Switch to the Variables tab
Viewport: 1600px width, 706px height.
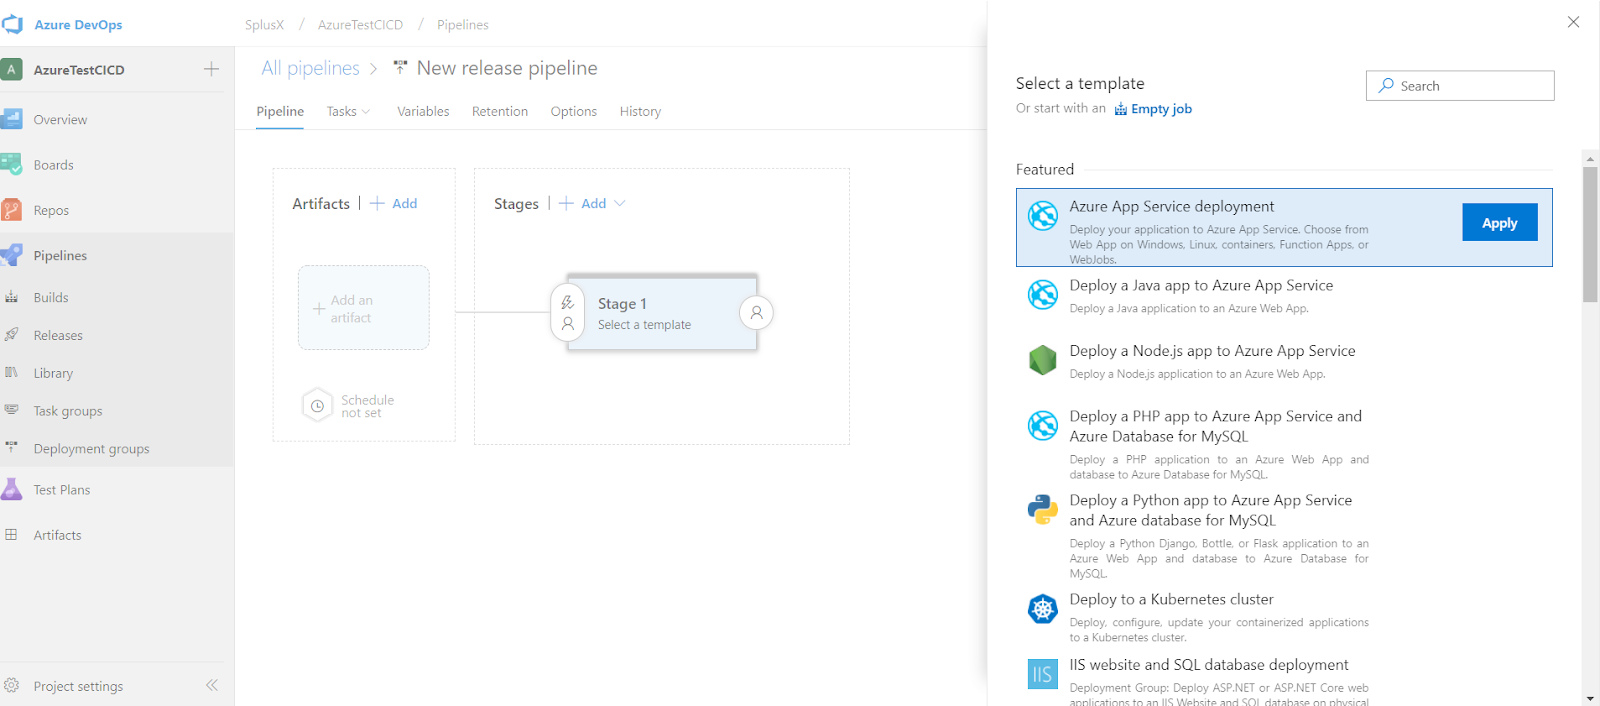click(x=423, y=111)
